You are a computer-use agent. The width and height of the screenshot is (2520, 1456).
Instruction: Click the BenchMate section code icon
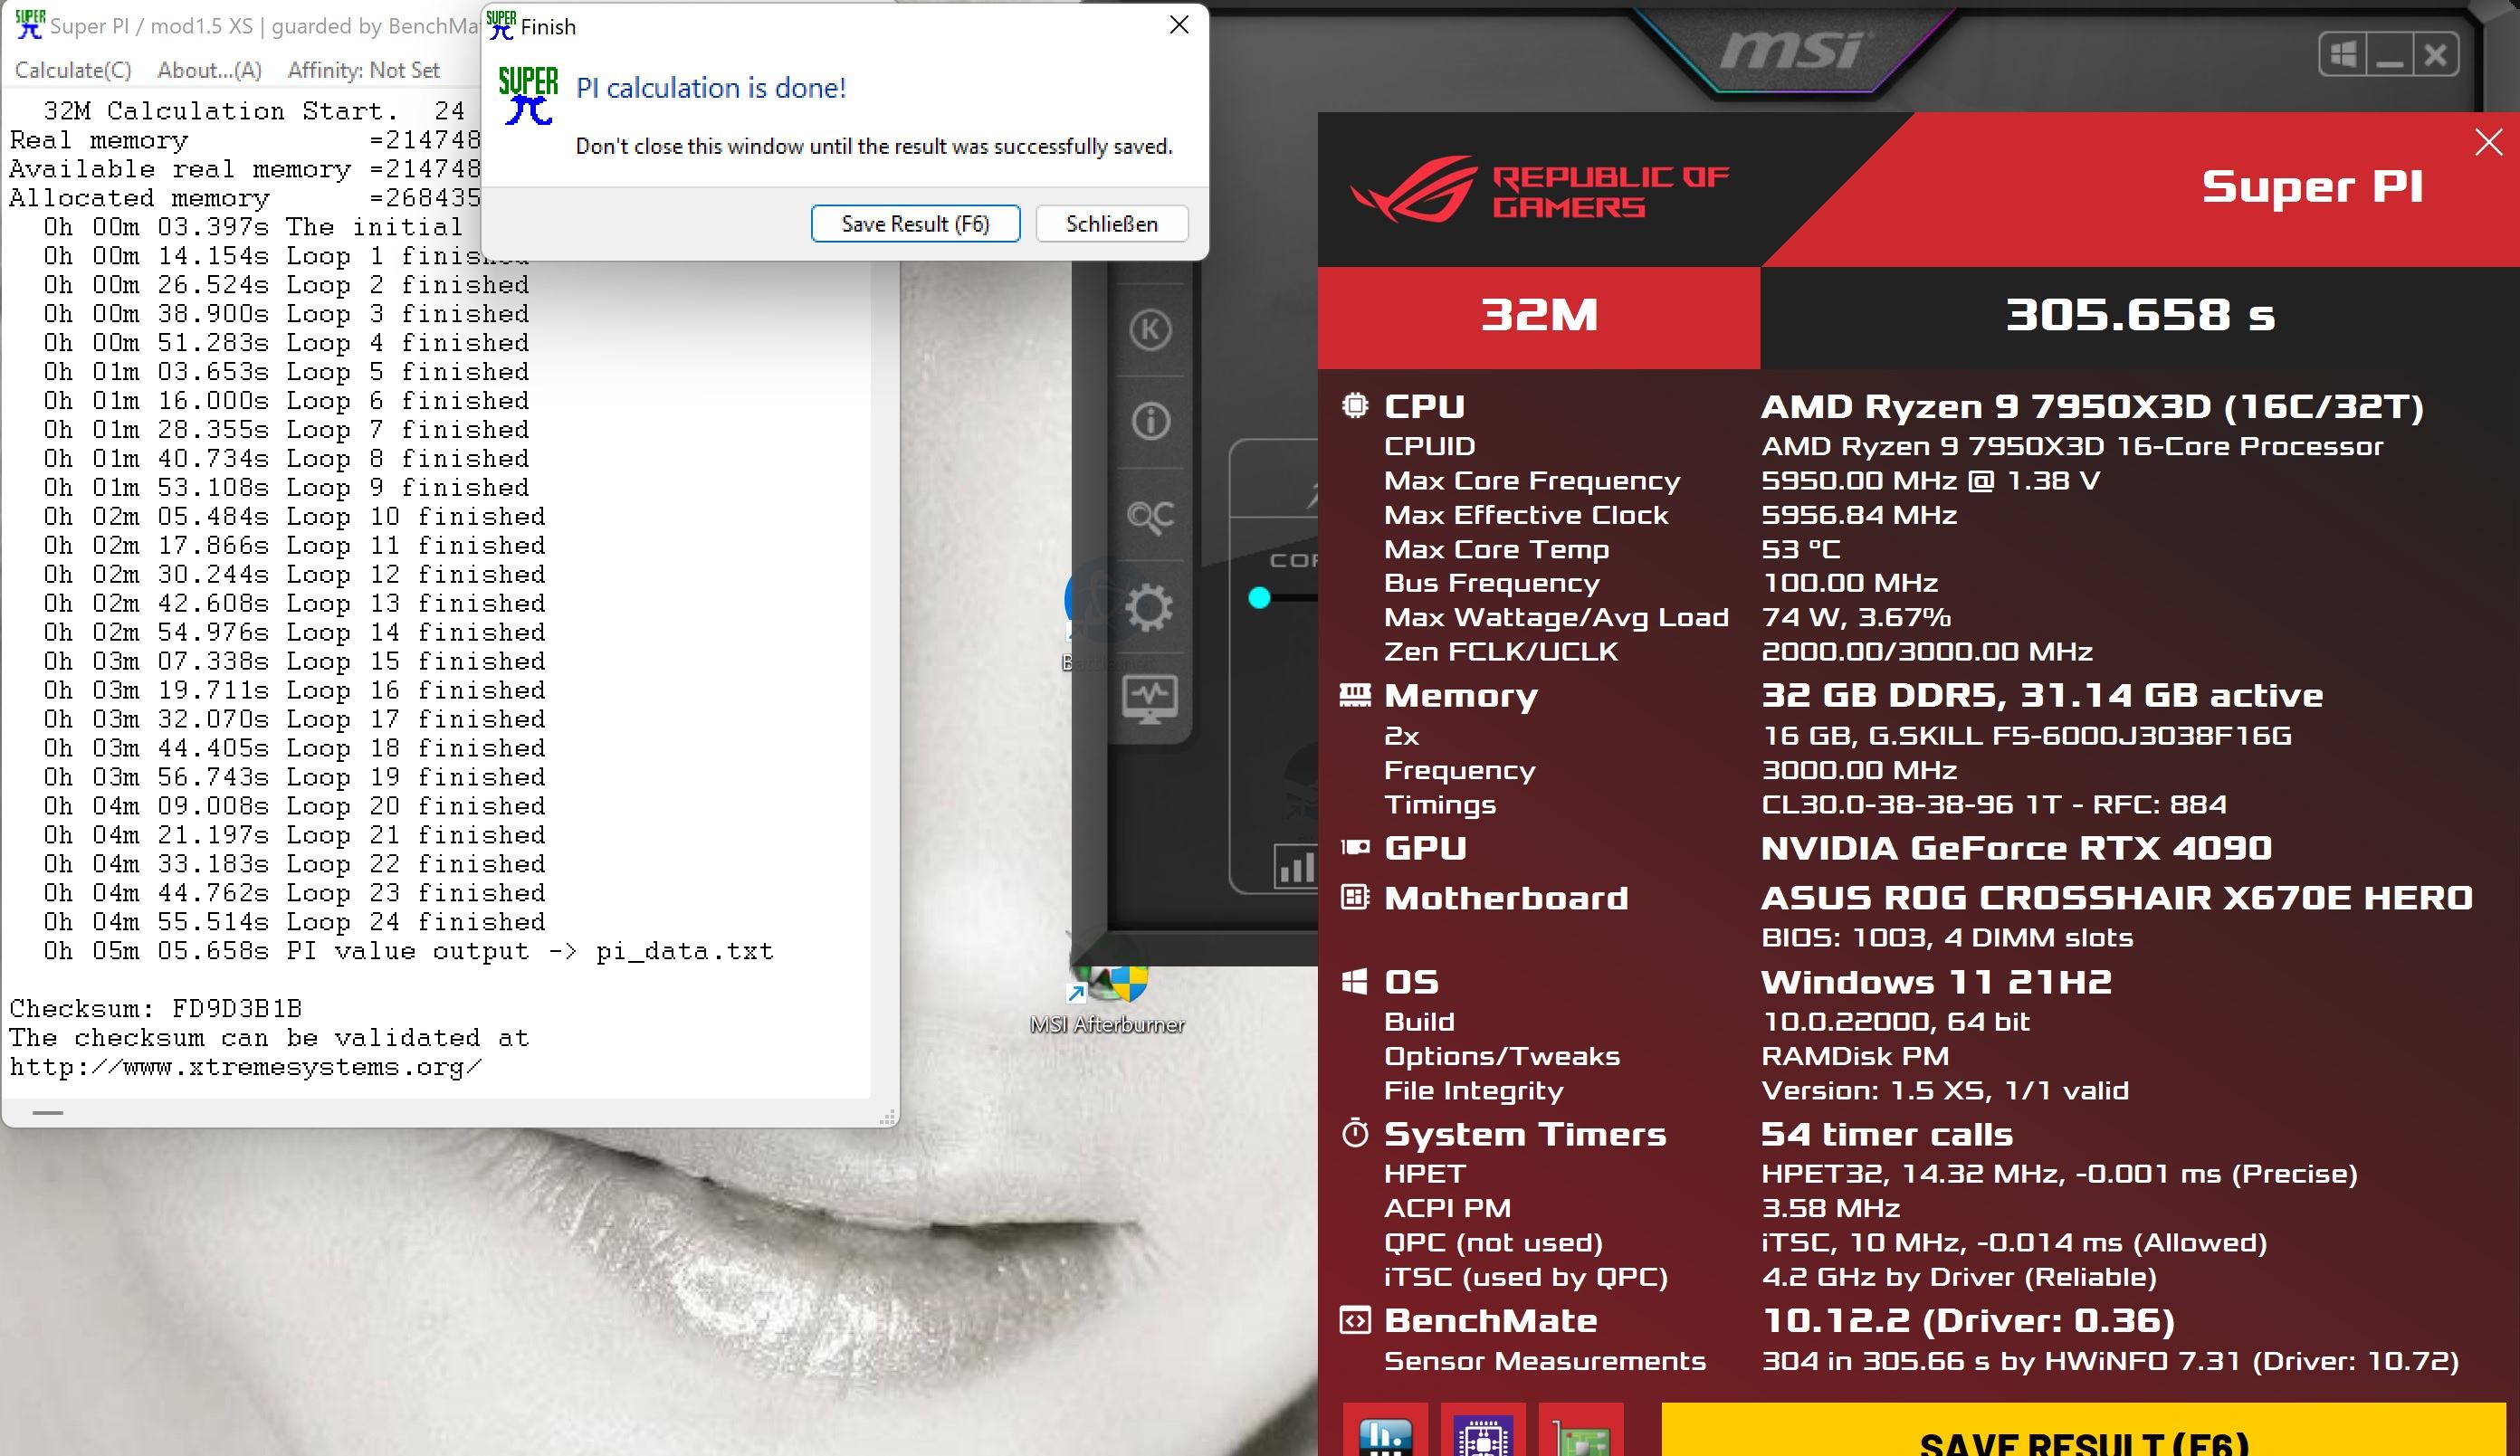pos(1355,1320)
